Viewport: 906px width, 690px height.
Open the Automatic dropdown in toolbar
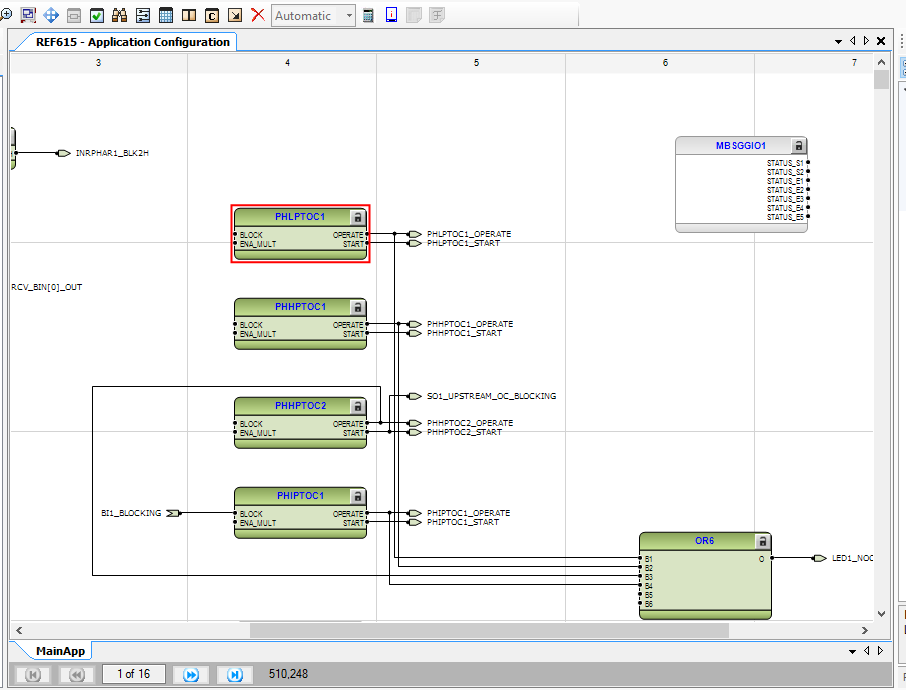click(313, 16)
